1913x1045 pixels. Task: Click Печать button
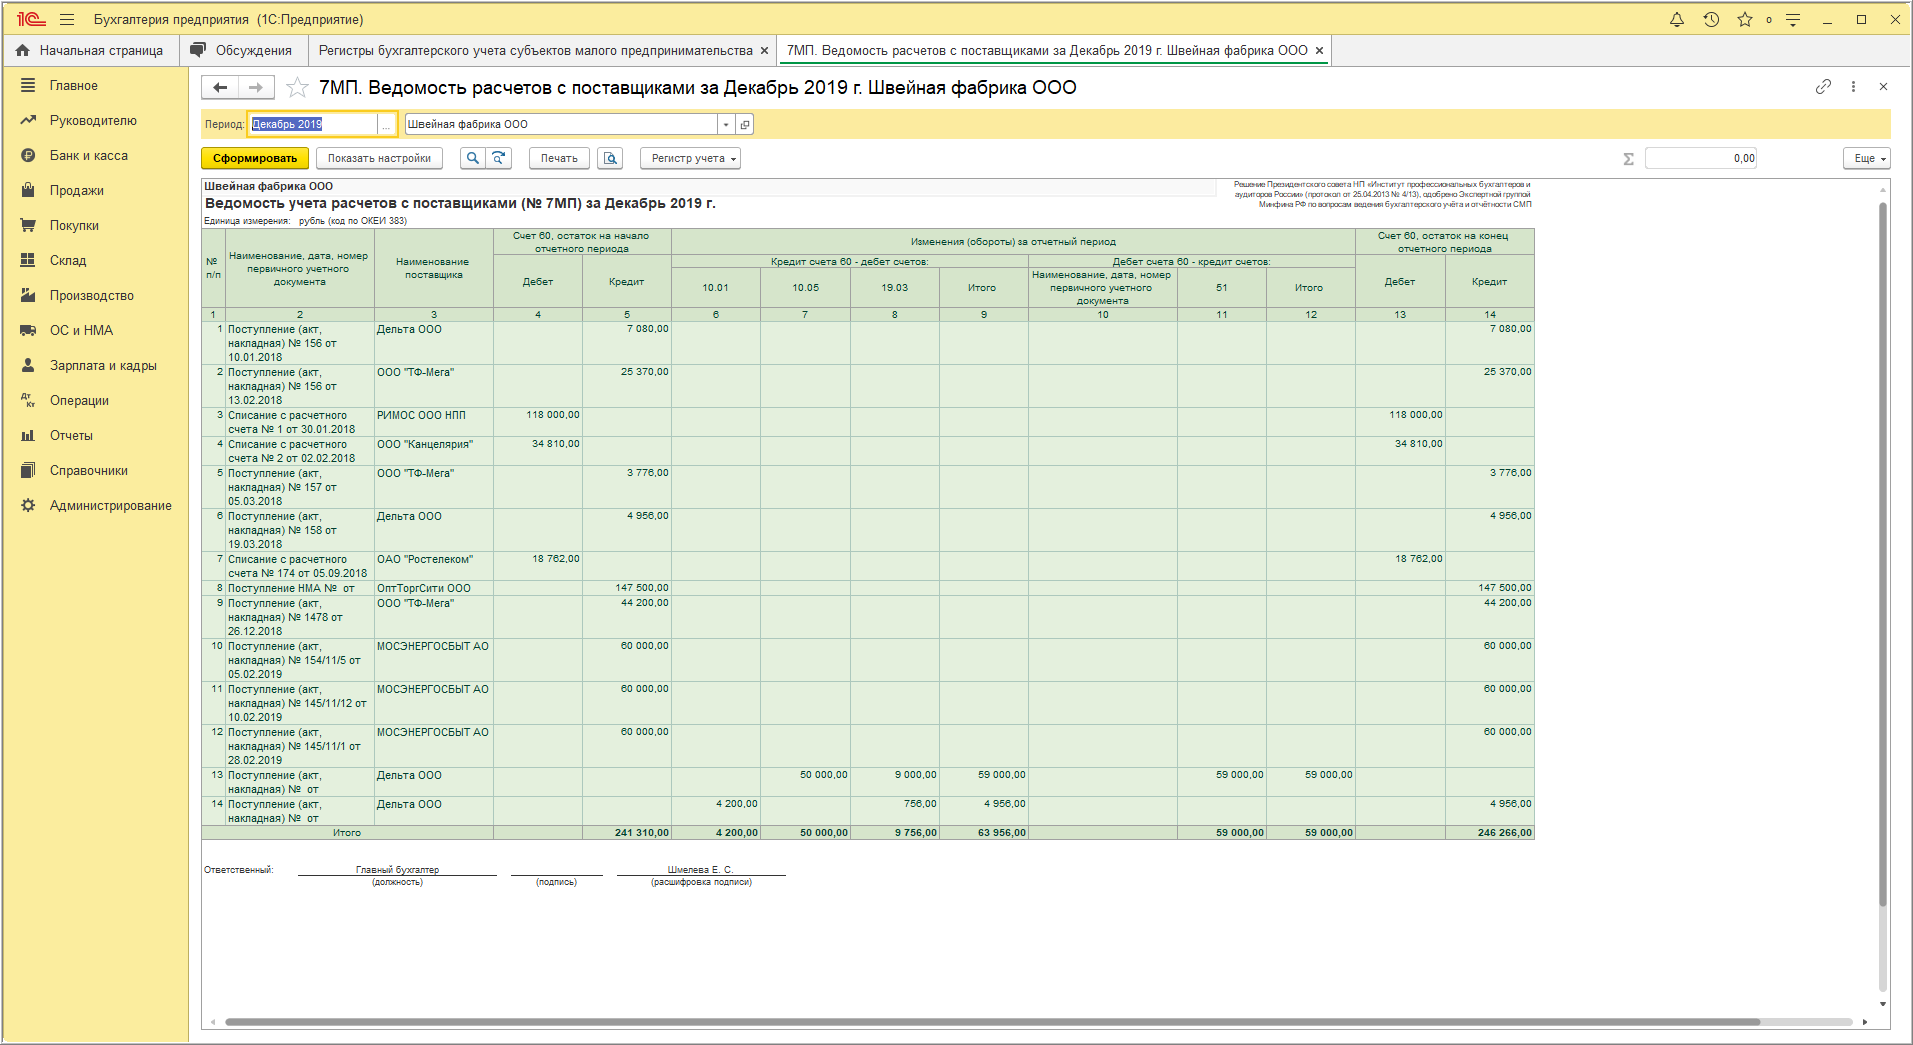559,158
